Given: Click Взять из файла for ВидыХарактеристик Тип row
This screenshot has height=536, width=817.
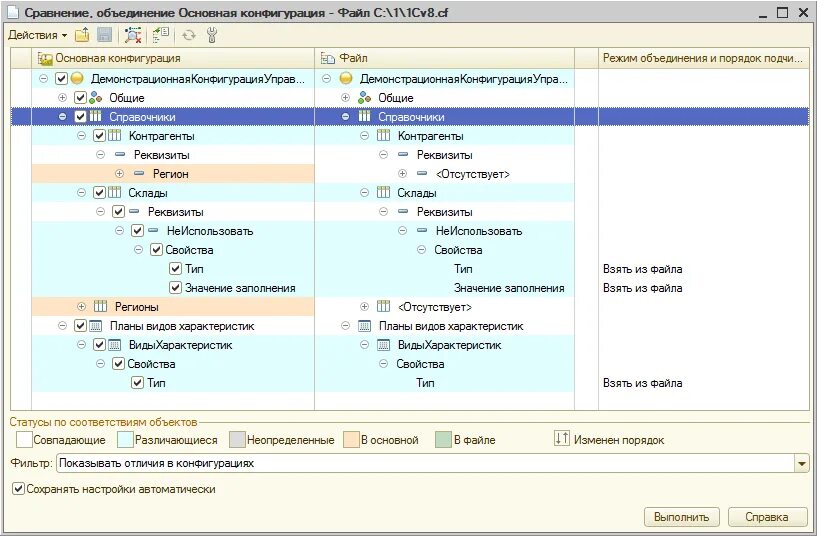Looking at the screenshot, I should (x=642, y=383).
